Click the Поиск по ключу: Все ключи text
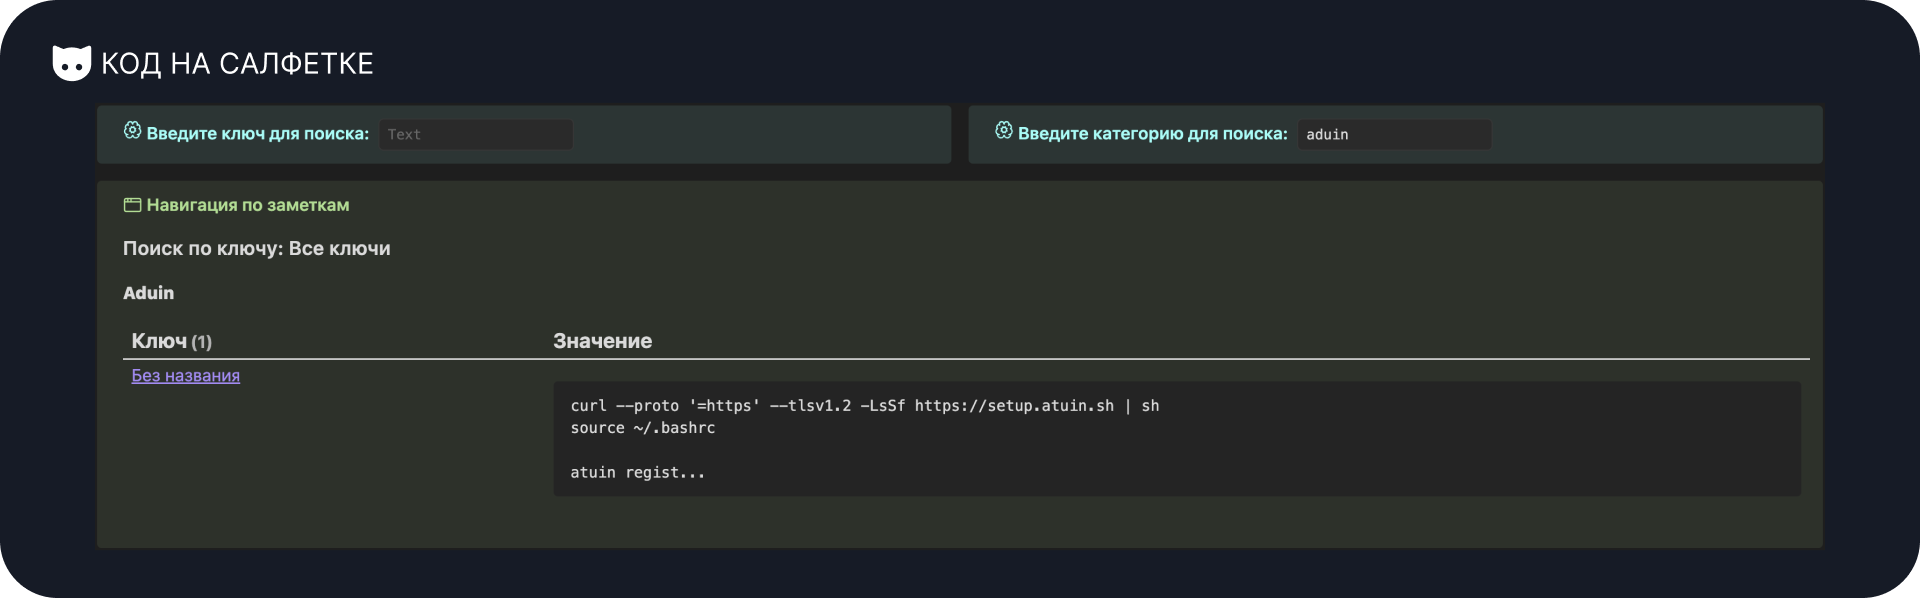Viewport: 1920px width, 598px height. pyautogui.click(x=256, y=249)
